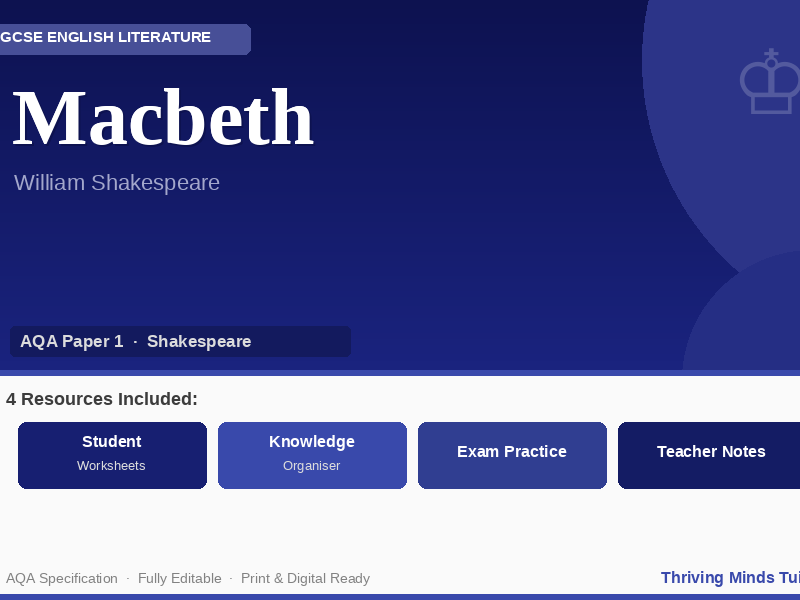Open the Shakespeare dropdown in the badge
The width and height of the screenshot is (800, 600).
click(199, 341)
